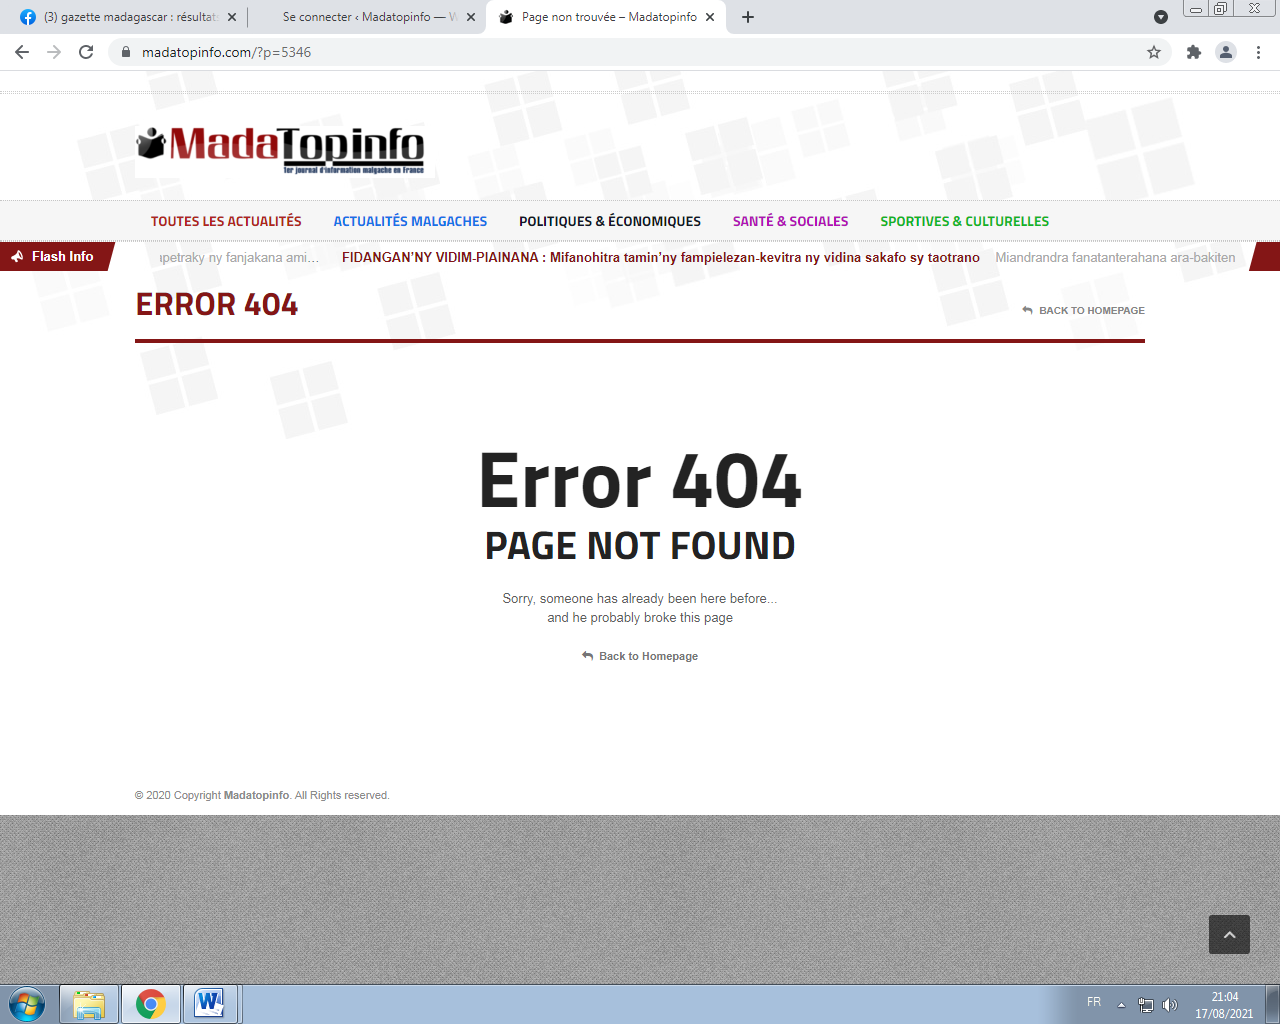Viewport: 1280px width, 1024px height.
Task: Click the address bar URL field
Action: coord(640,52)
